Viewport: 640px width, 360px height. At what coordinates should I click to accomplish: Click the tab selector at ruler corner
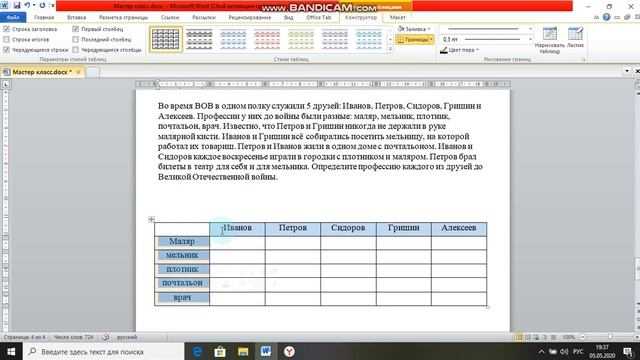pyautogui.click(x=6, y=84)
